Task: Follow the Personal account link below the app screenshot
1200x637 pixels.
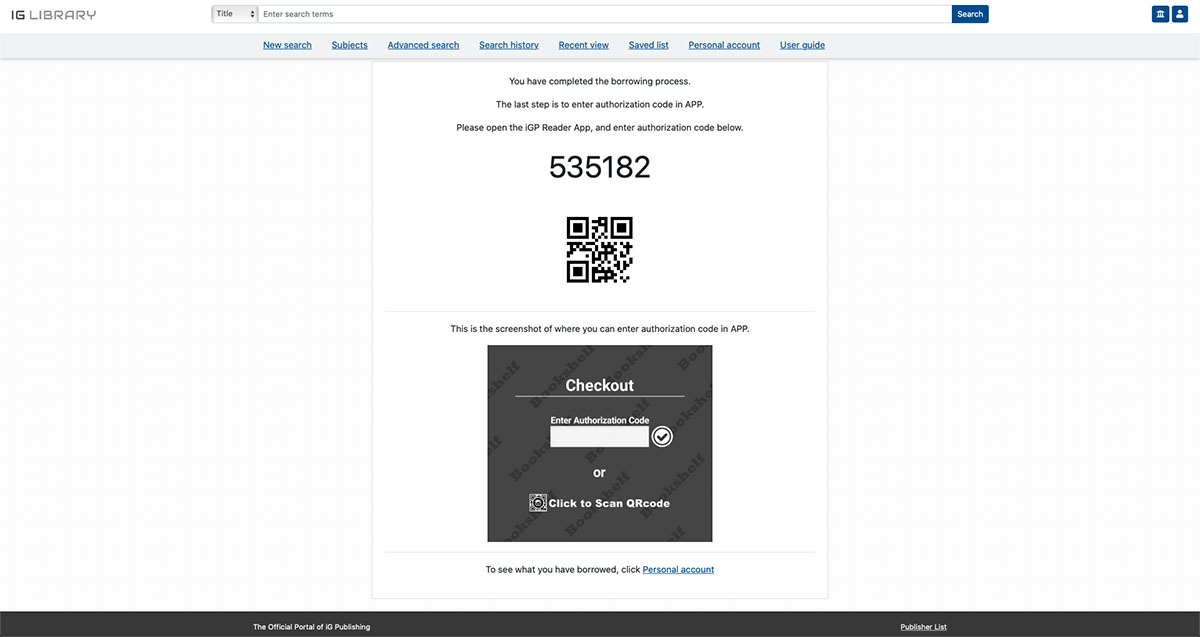Action: point(678,570)
